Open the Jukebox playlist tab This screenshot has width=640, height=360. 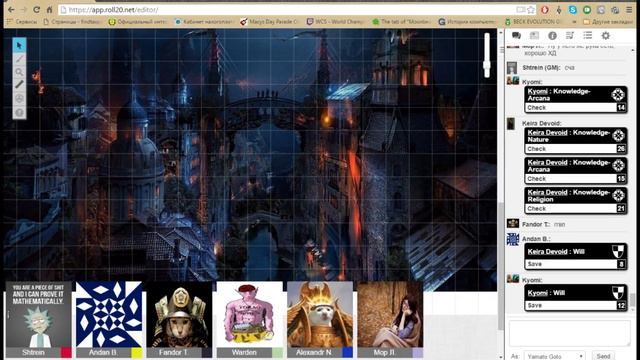(x=570, y=36)
